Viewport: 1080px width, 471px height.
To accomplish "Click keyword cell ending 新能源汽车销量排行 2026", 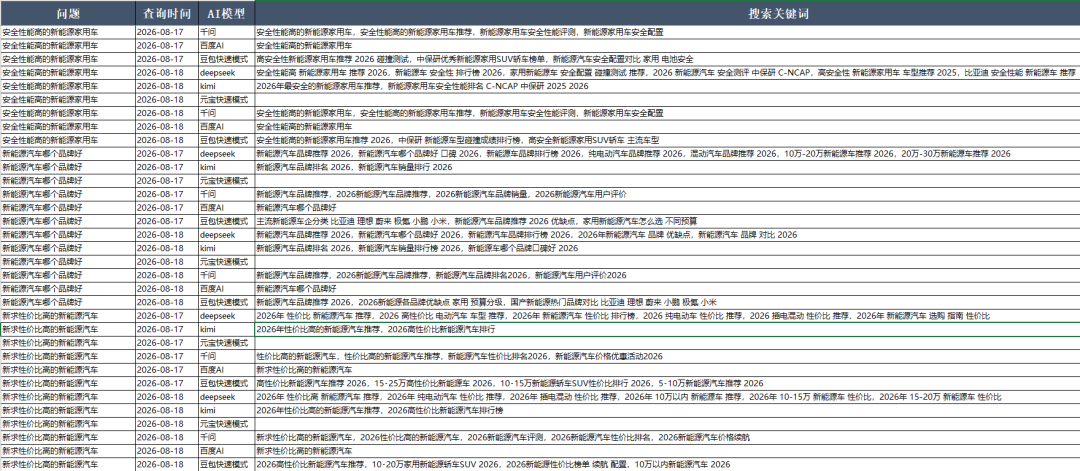I will click(667, 167).
